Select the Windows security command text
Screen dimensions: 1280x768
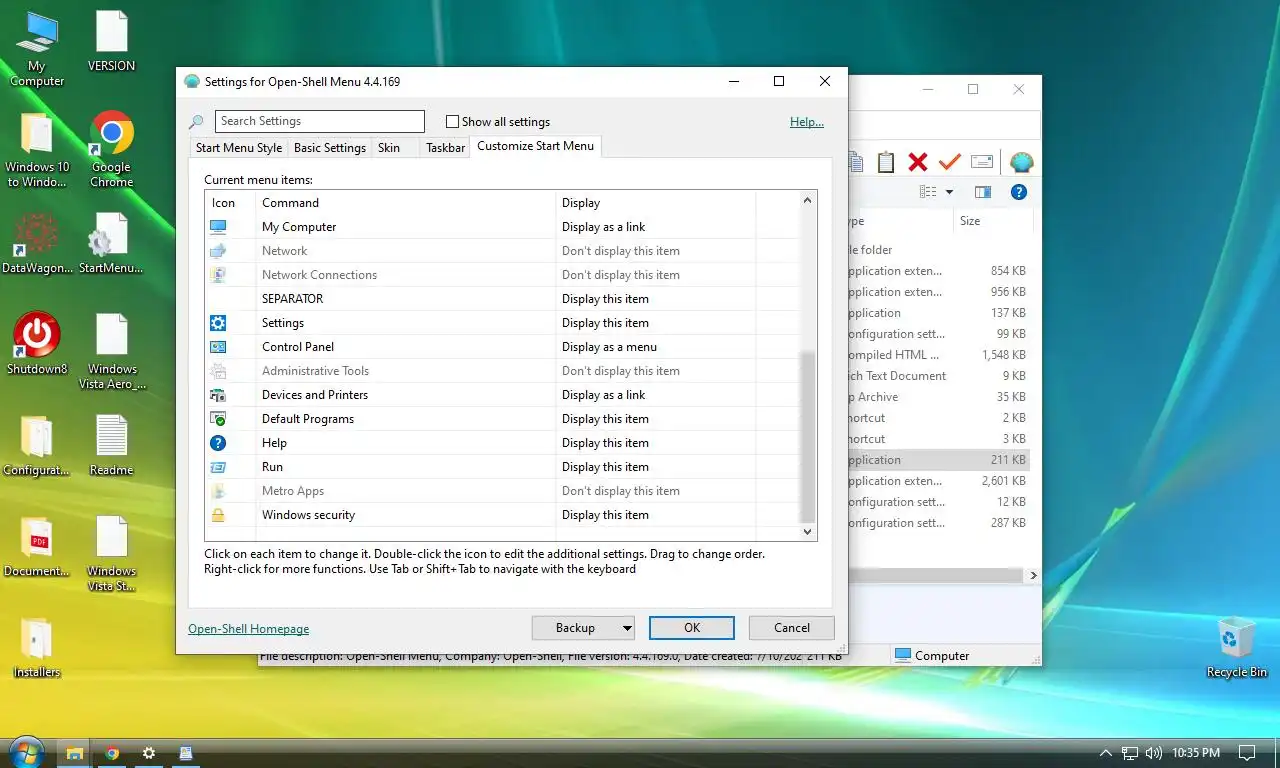coord(309,515)
